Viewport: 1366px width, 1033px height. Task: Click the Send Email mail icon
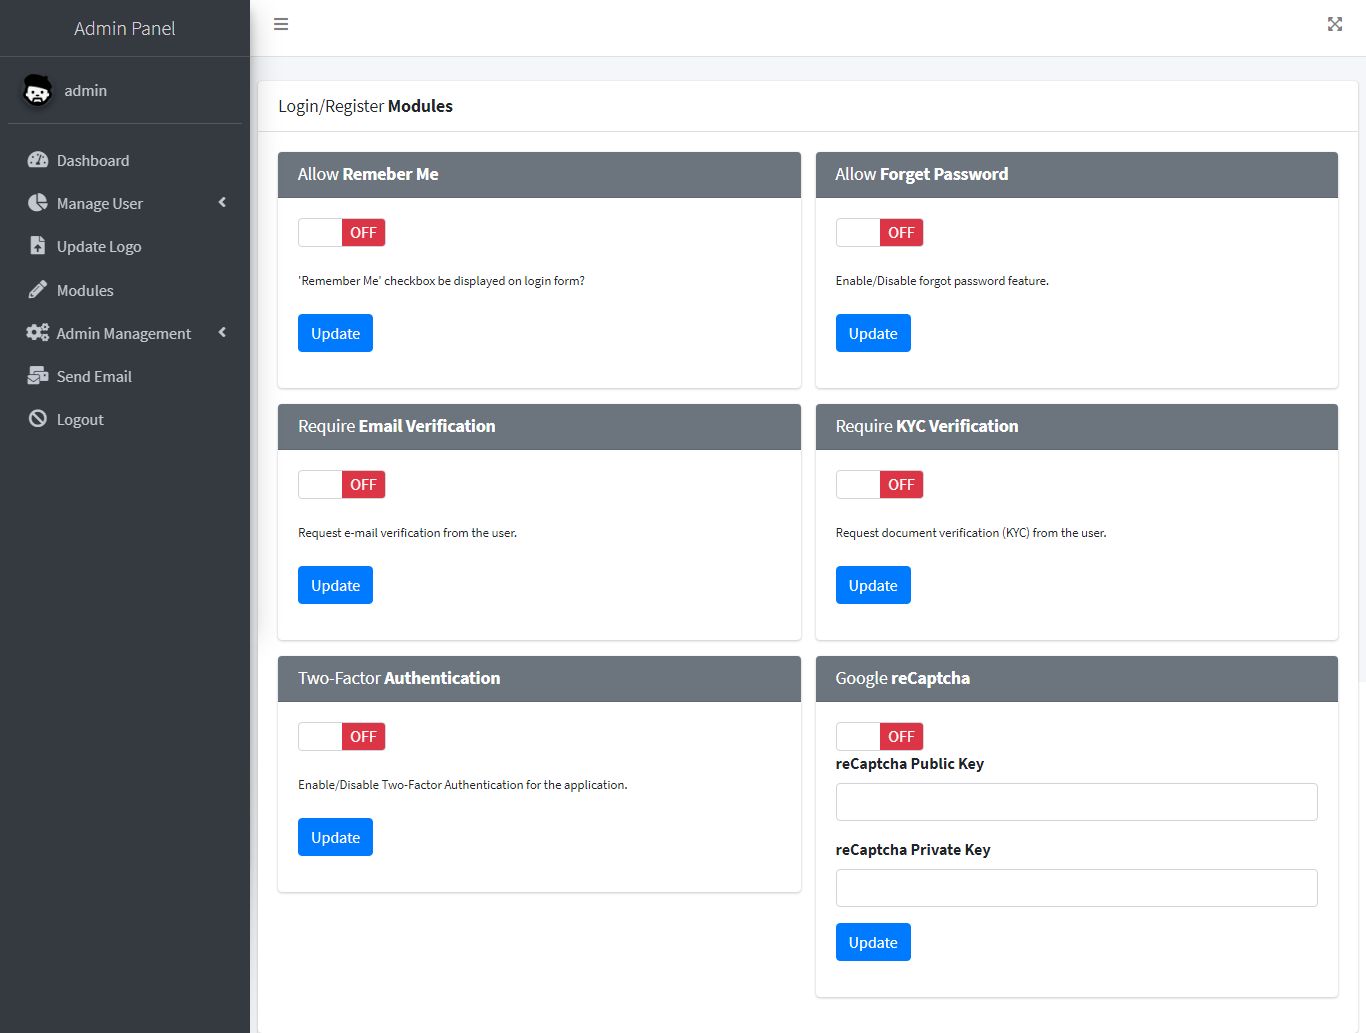[38, 376]
